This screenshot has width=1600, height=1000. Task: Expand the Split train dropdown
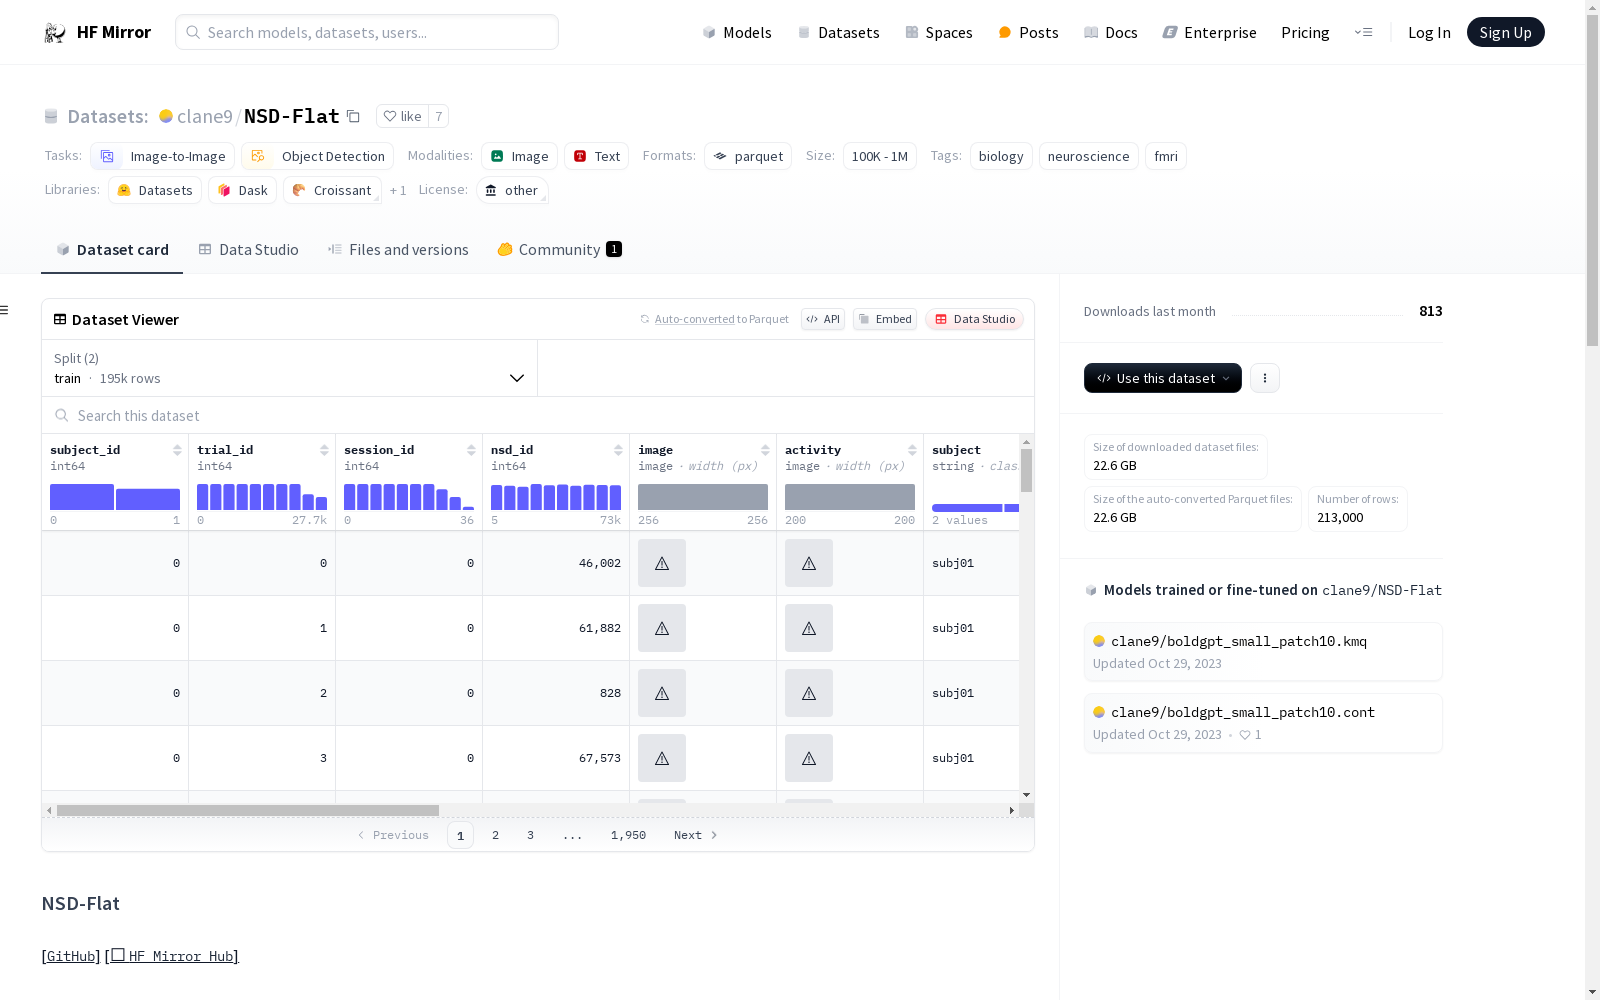click(x=290, y=368)
